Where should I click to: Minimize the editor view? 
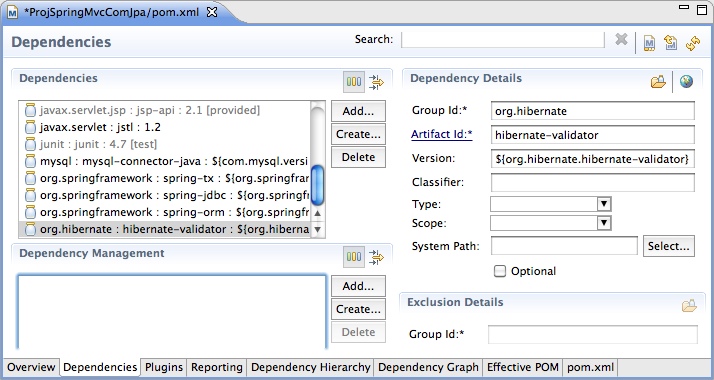[684, 7]
